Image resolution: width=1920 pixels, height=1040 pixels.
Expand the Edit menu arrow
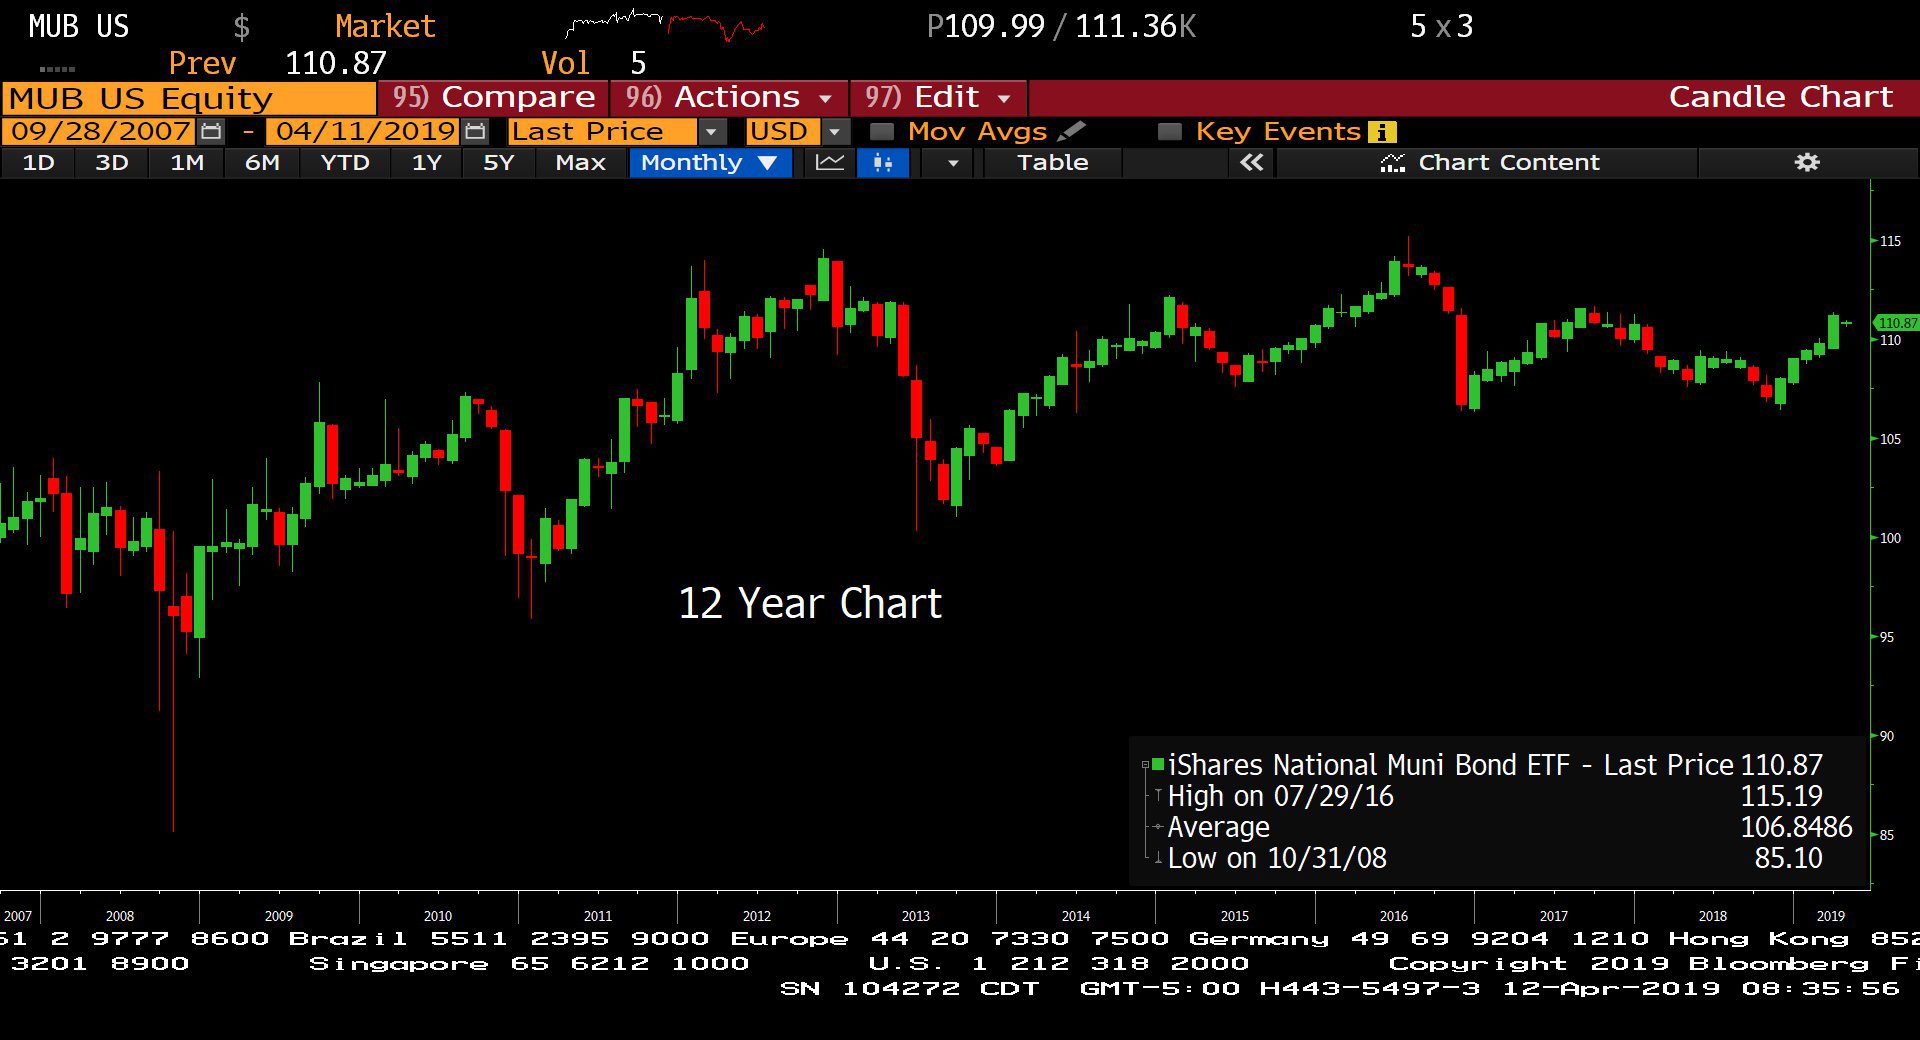click(1004, 98)
